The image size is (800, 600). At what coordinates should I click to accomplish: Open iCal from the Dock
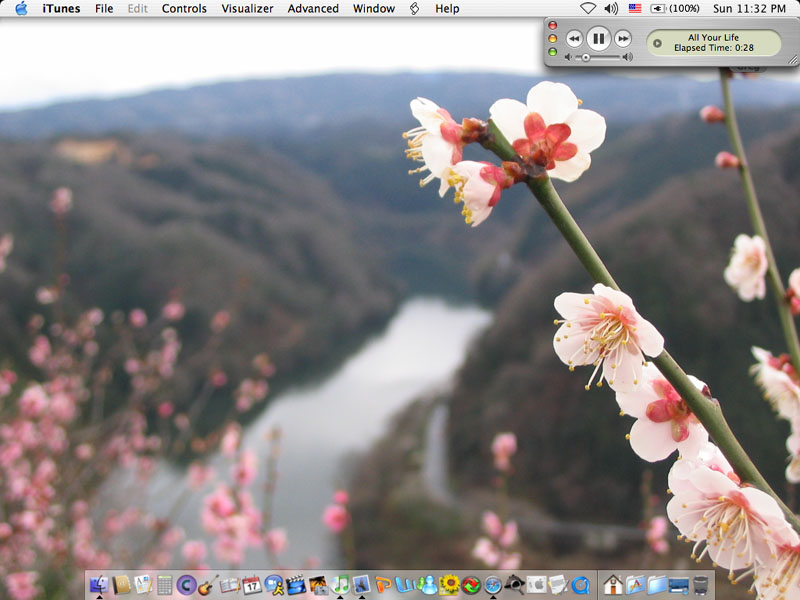[252, 585]
